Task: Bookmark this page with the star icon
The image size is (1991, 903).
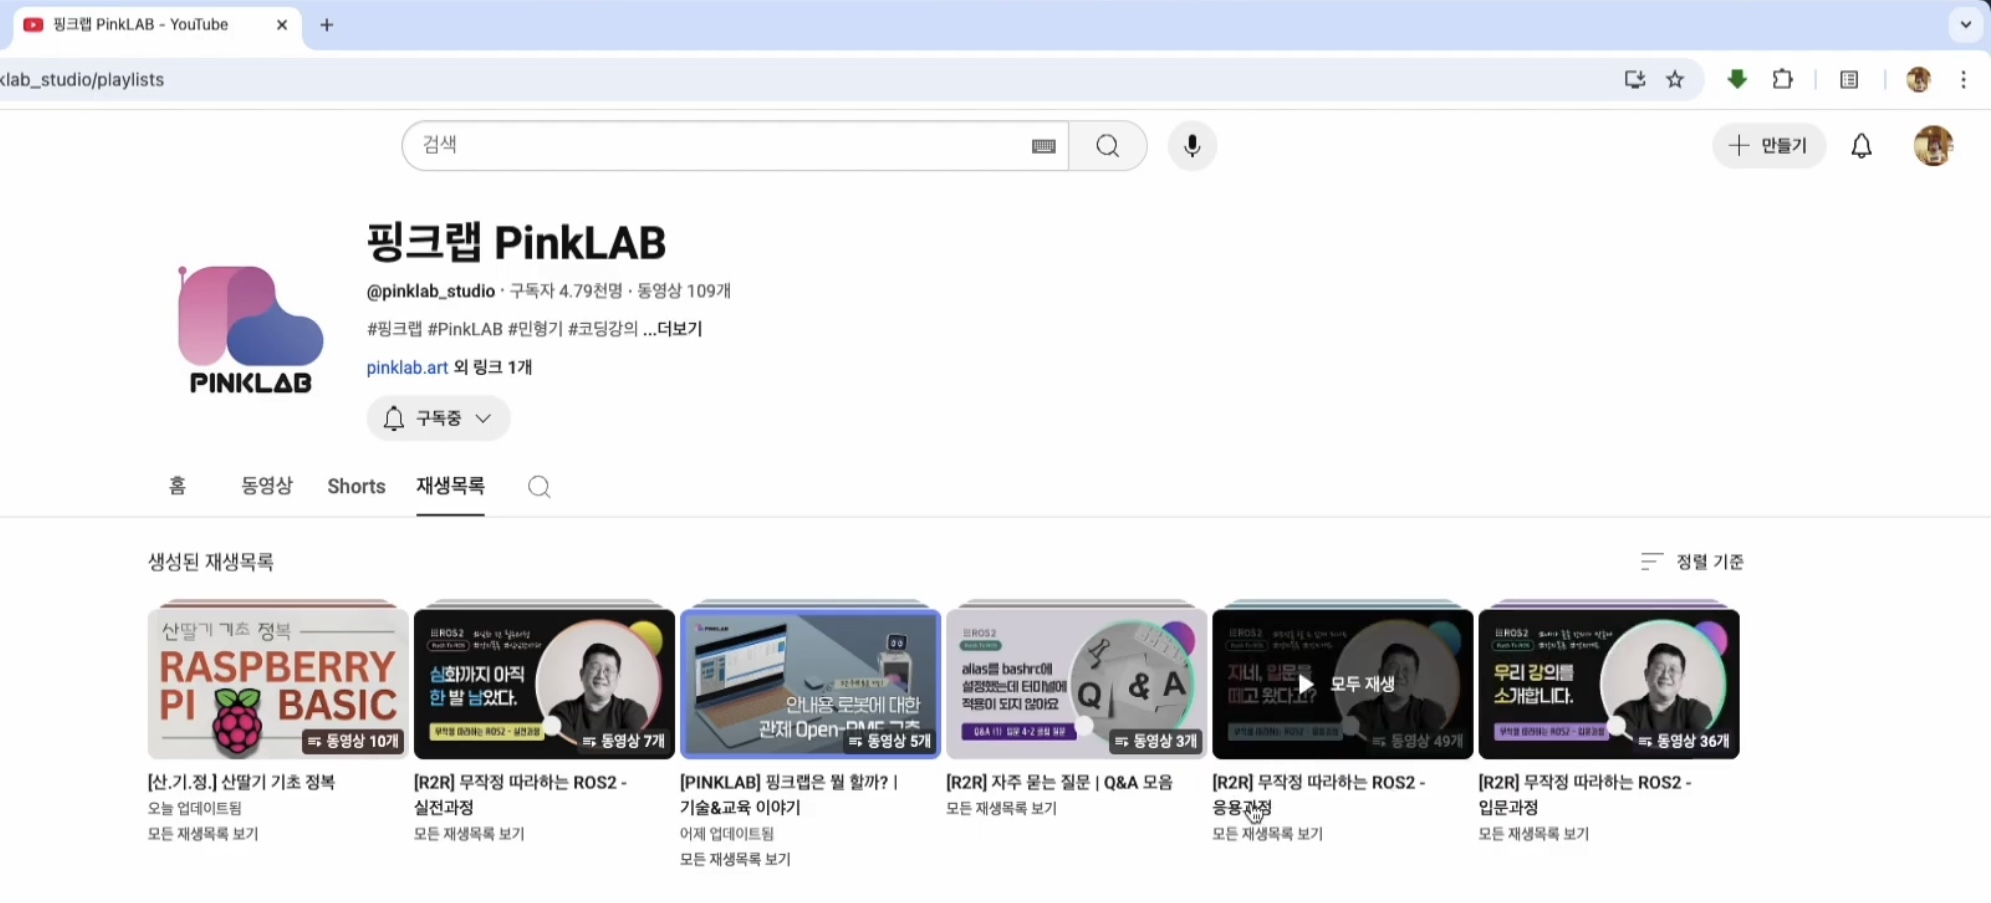Action: click(x=1675, y=79)
